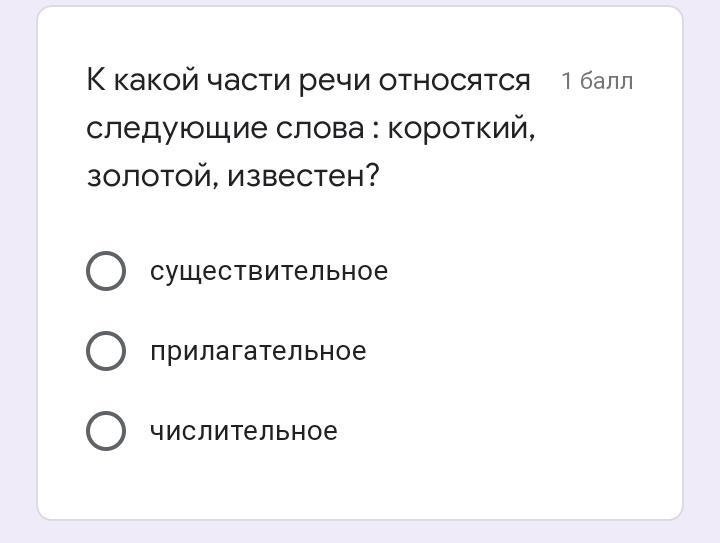Click the gray background below the card
Screen dimensions: 720x543
click(x=360, y=533)
